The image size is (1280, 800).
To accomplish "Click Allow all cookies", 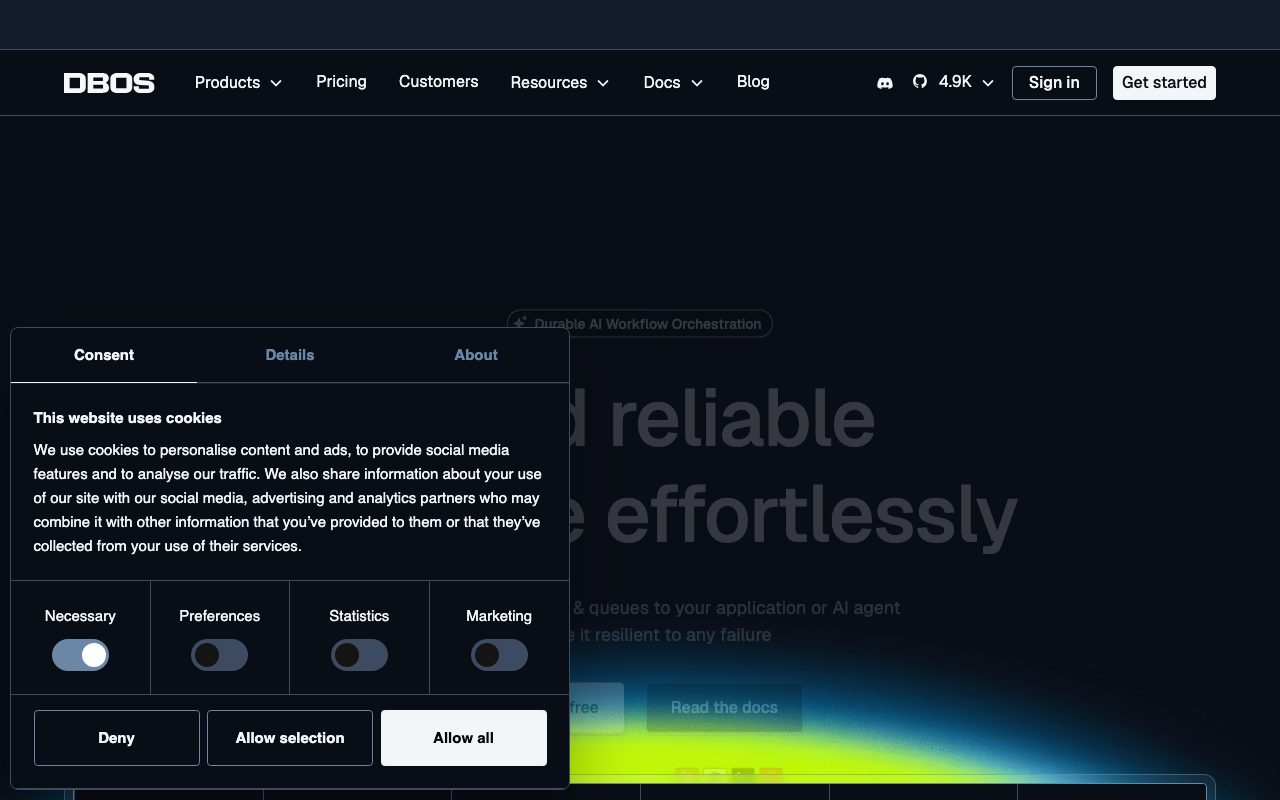I will tap(464, 738).
